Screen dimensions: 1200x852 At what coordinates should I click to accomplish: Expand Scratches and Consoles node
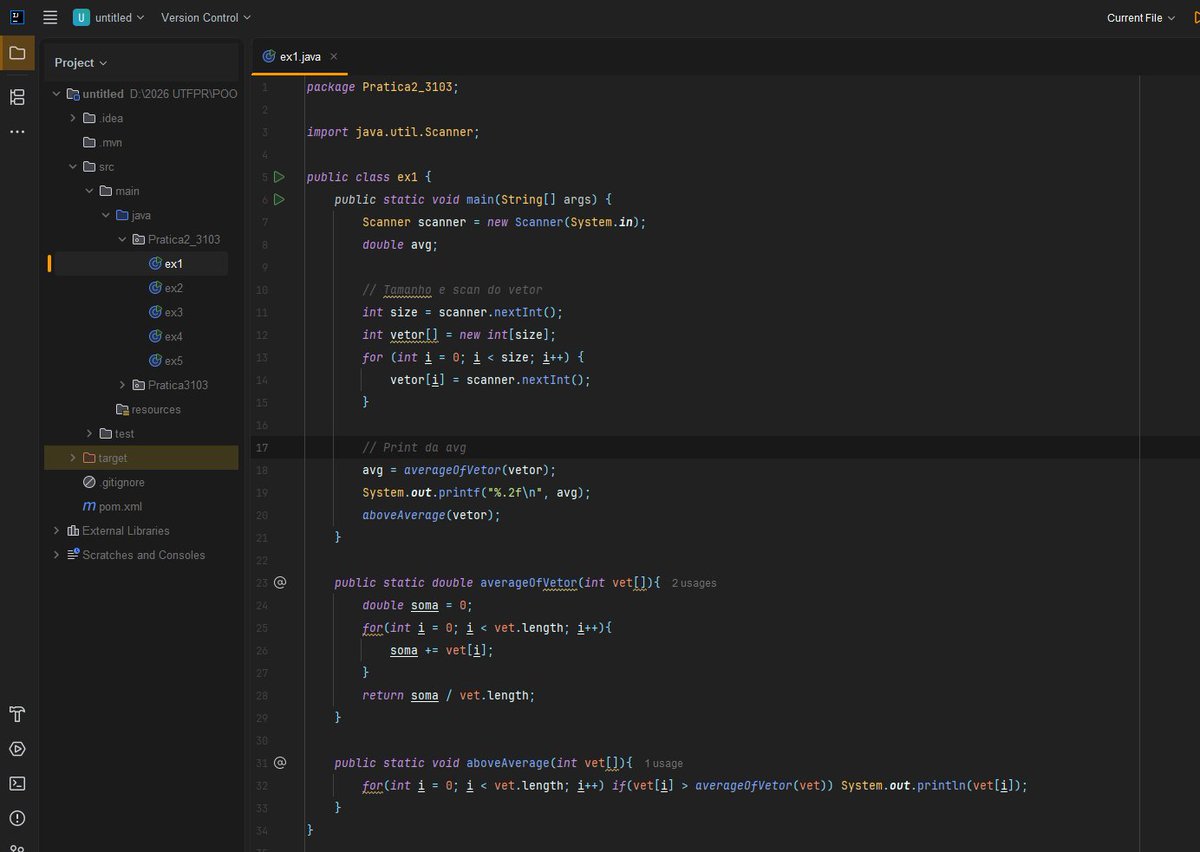click(x=56, y=555)
